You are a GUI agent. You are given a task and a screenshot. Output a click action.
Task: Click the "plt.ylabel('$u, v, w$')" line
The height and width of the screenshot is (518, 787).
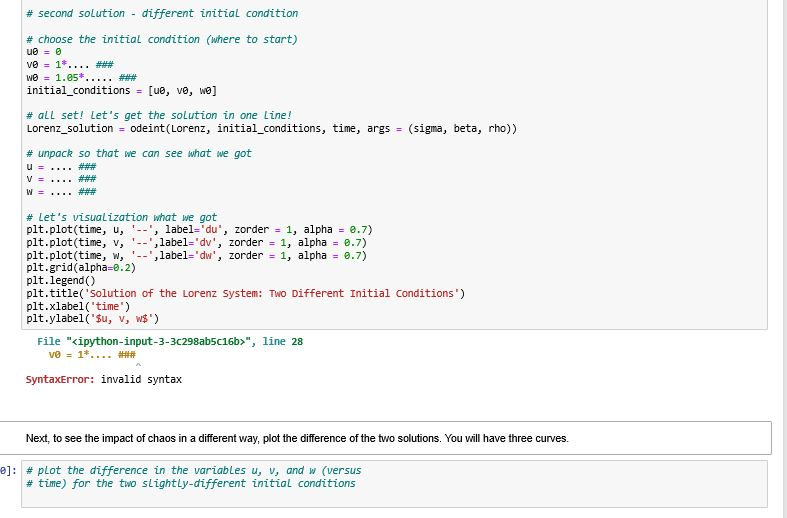(93, 319)
